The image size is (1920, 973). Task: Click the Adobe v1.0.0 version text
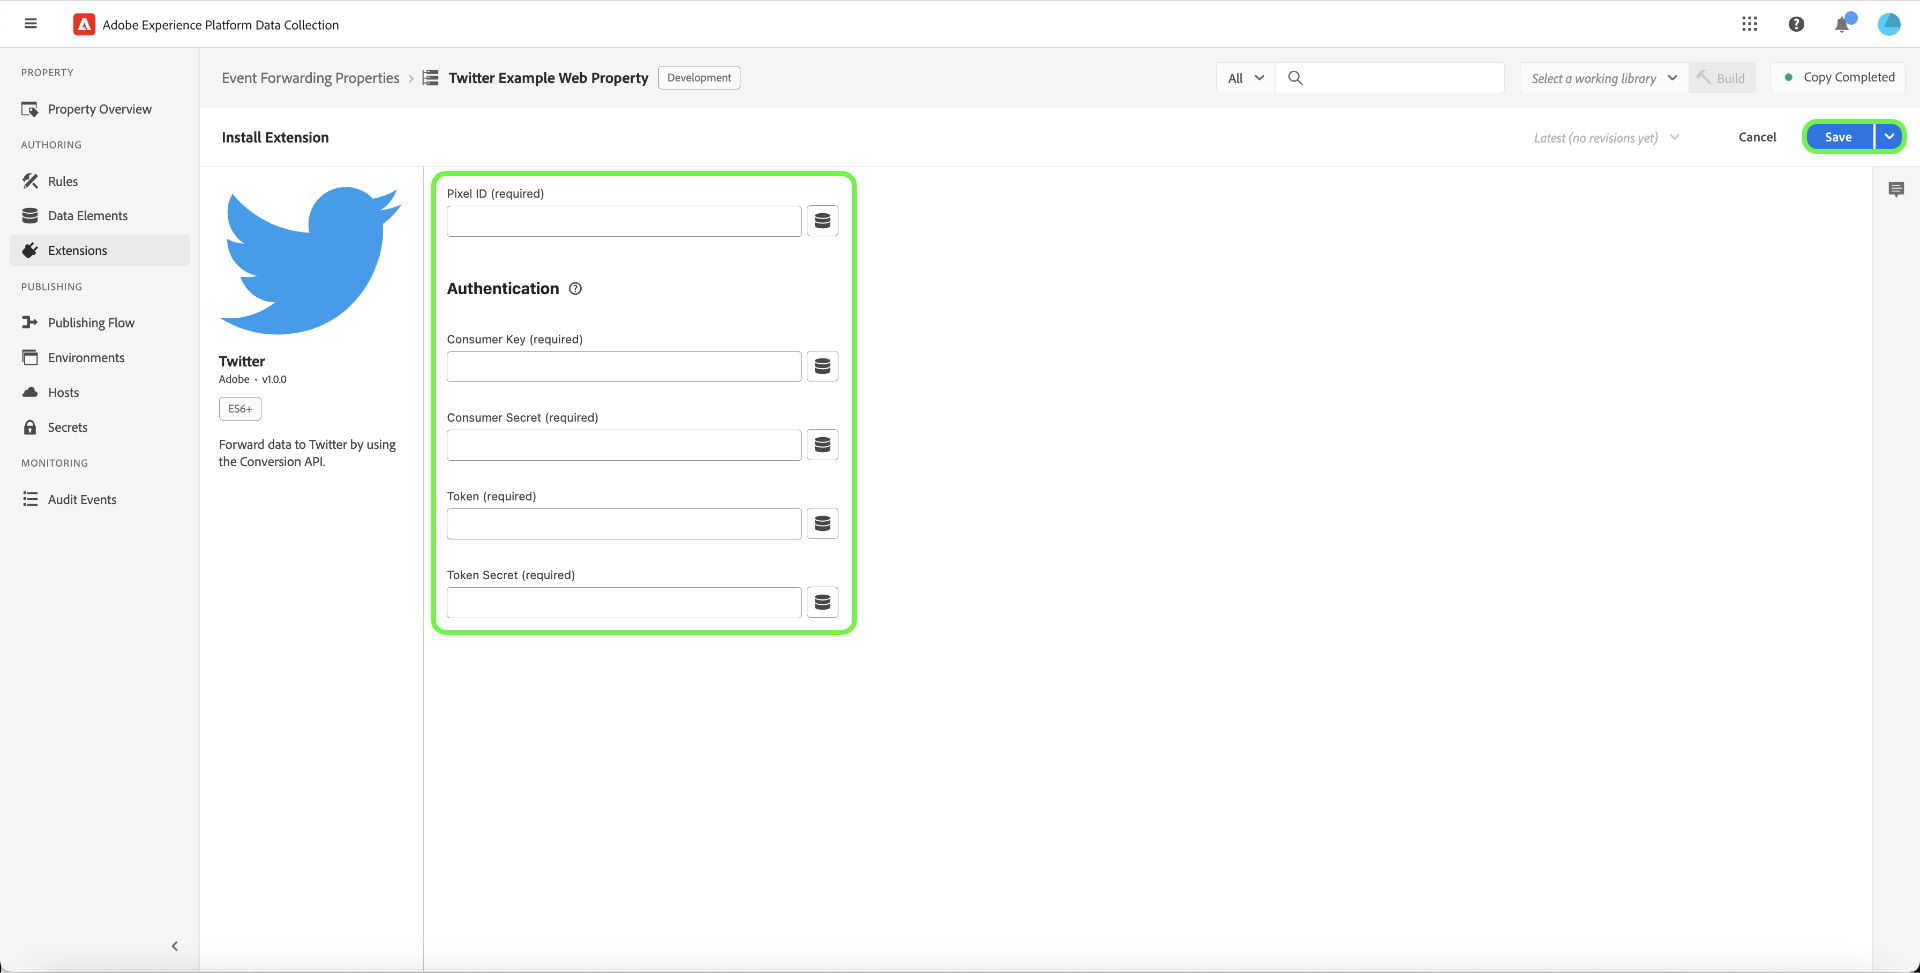[x=253, y=380]
